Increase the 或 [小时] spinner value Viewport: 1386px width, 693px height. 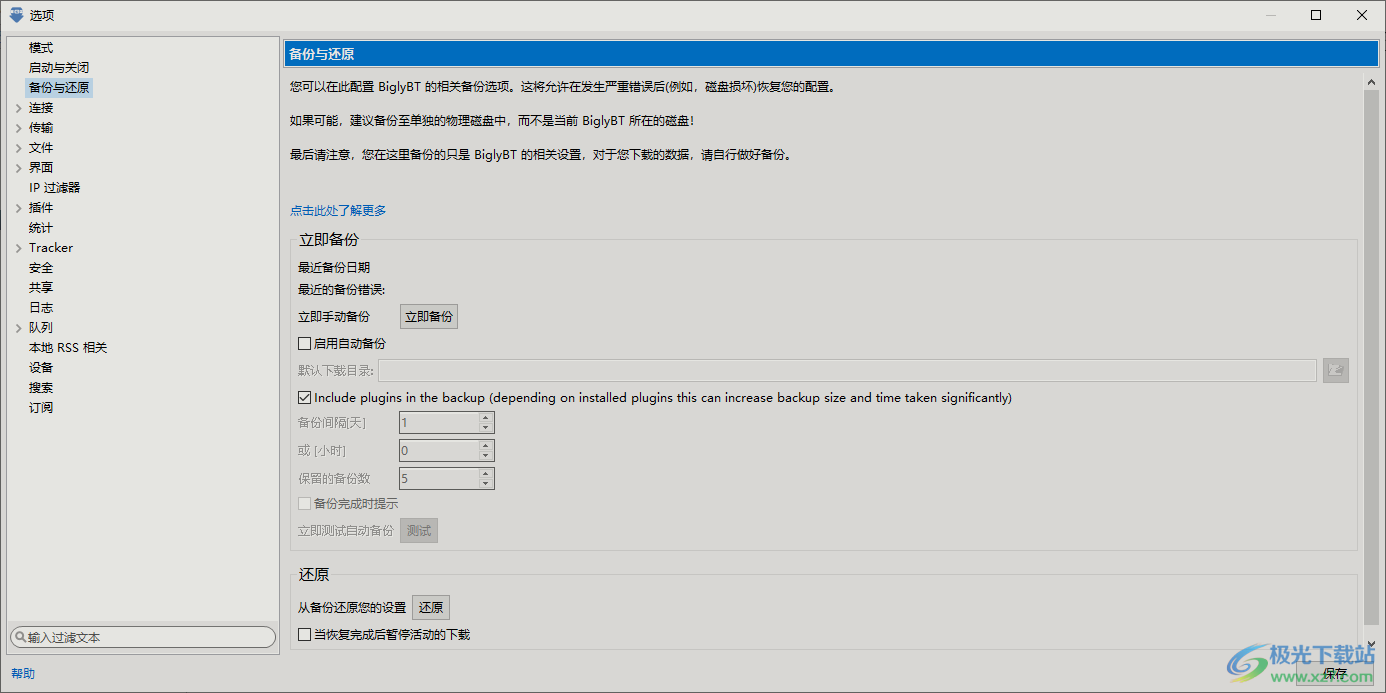(485, 446)
